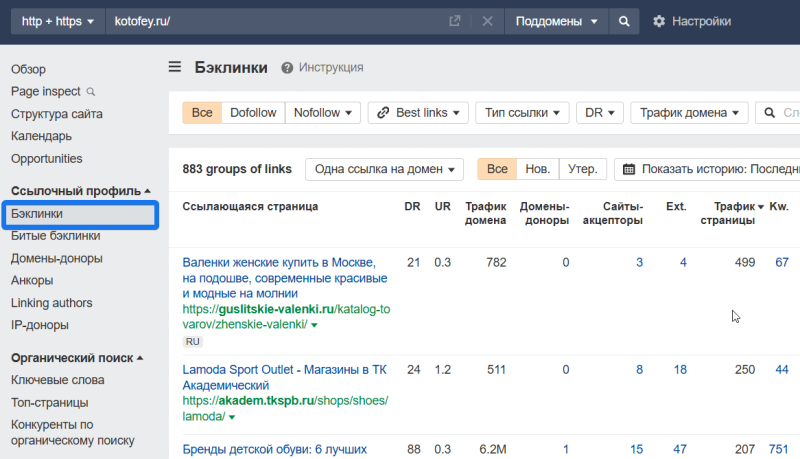Click the Page inspect magnifier icon
This screenshot has width=800, height=459.
point(91,92)
